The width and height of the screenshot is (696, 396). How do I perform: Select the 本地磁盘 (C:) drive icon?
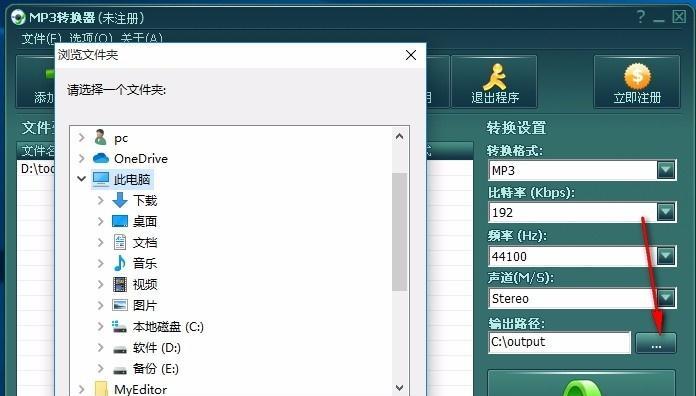119,327
